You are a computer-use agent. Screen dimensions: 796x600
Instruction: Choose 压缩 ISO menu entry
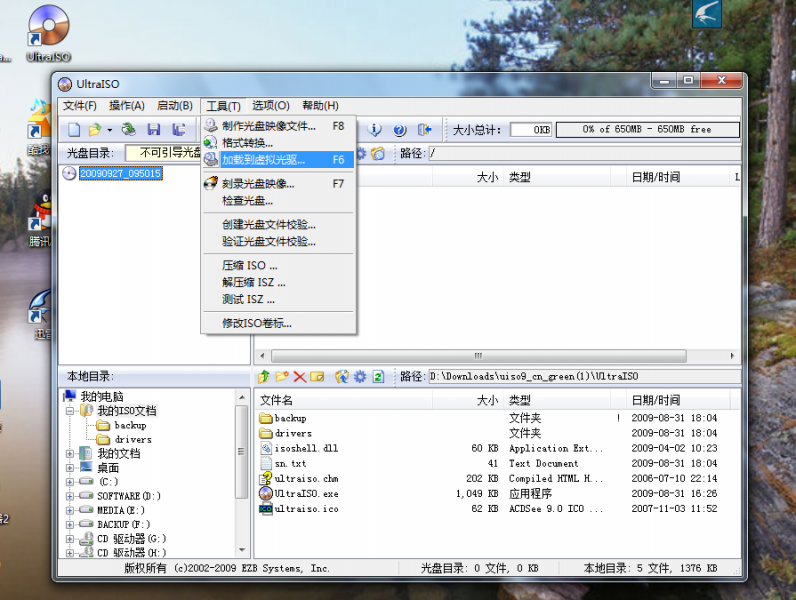(x=278, y=265)
